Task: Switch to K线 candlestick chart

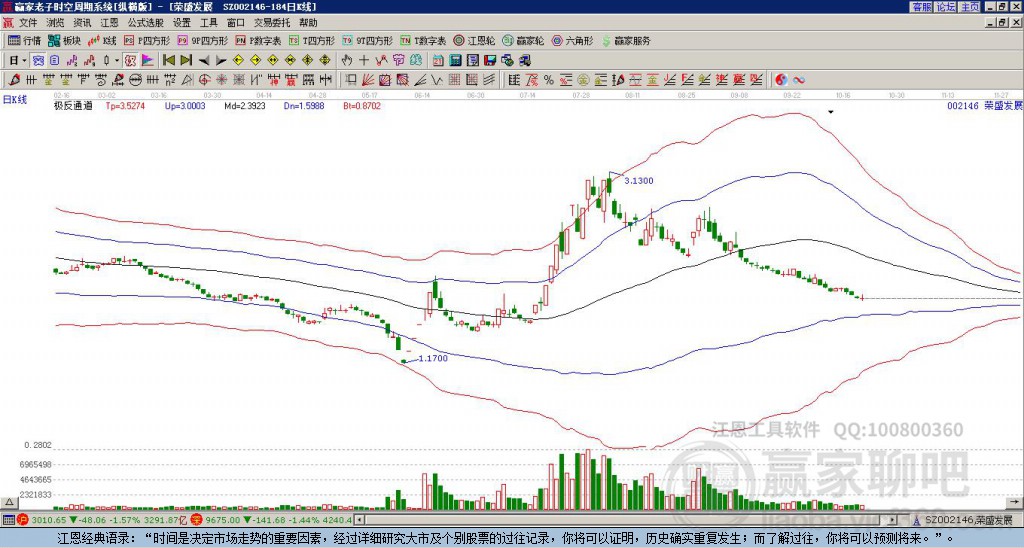Action: [101, 40]
